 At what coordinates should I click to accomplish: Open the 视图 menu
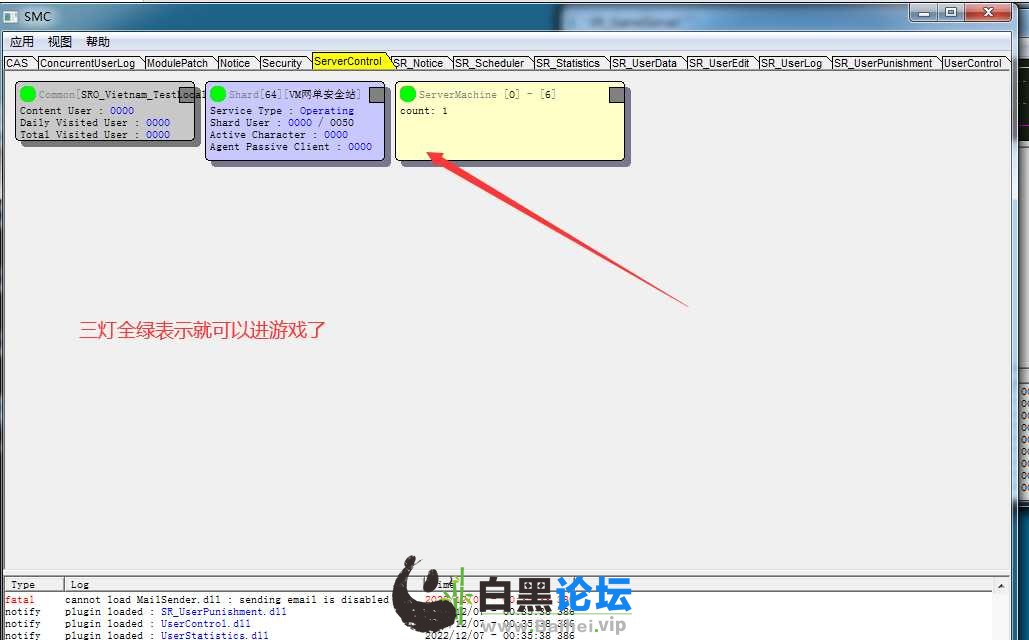[x=60, y=42]
